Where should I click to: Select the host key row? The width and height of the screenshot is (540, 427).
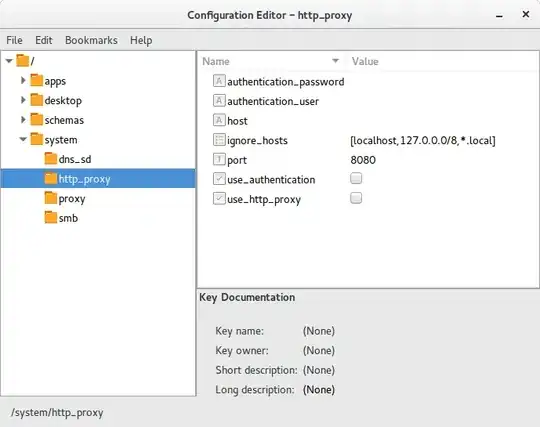point(367,121)
